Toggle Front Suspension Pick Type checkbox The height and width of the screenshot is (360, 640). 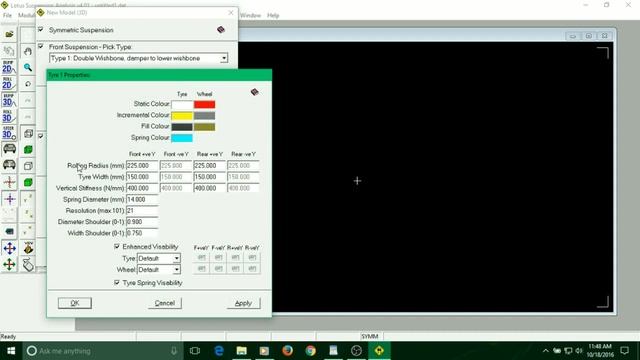pyautogui.click(x=41, y=47)
